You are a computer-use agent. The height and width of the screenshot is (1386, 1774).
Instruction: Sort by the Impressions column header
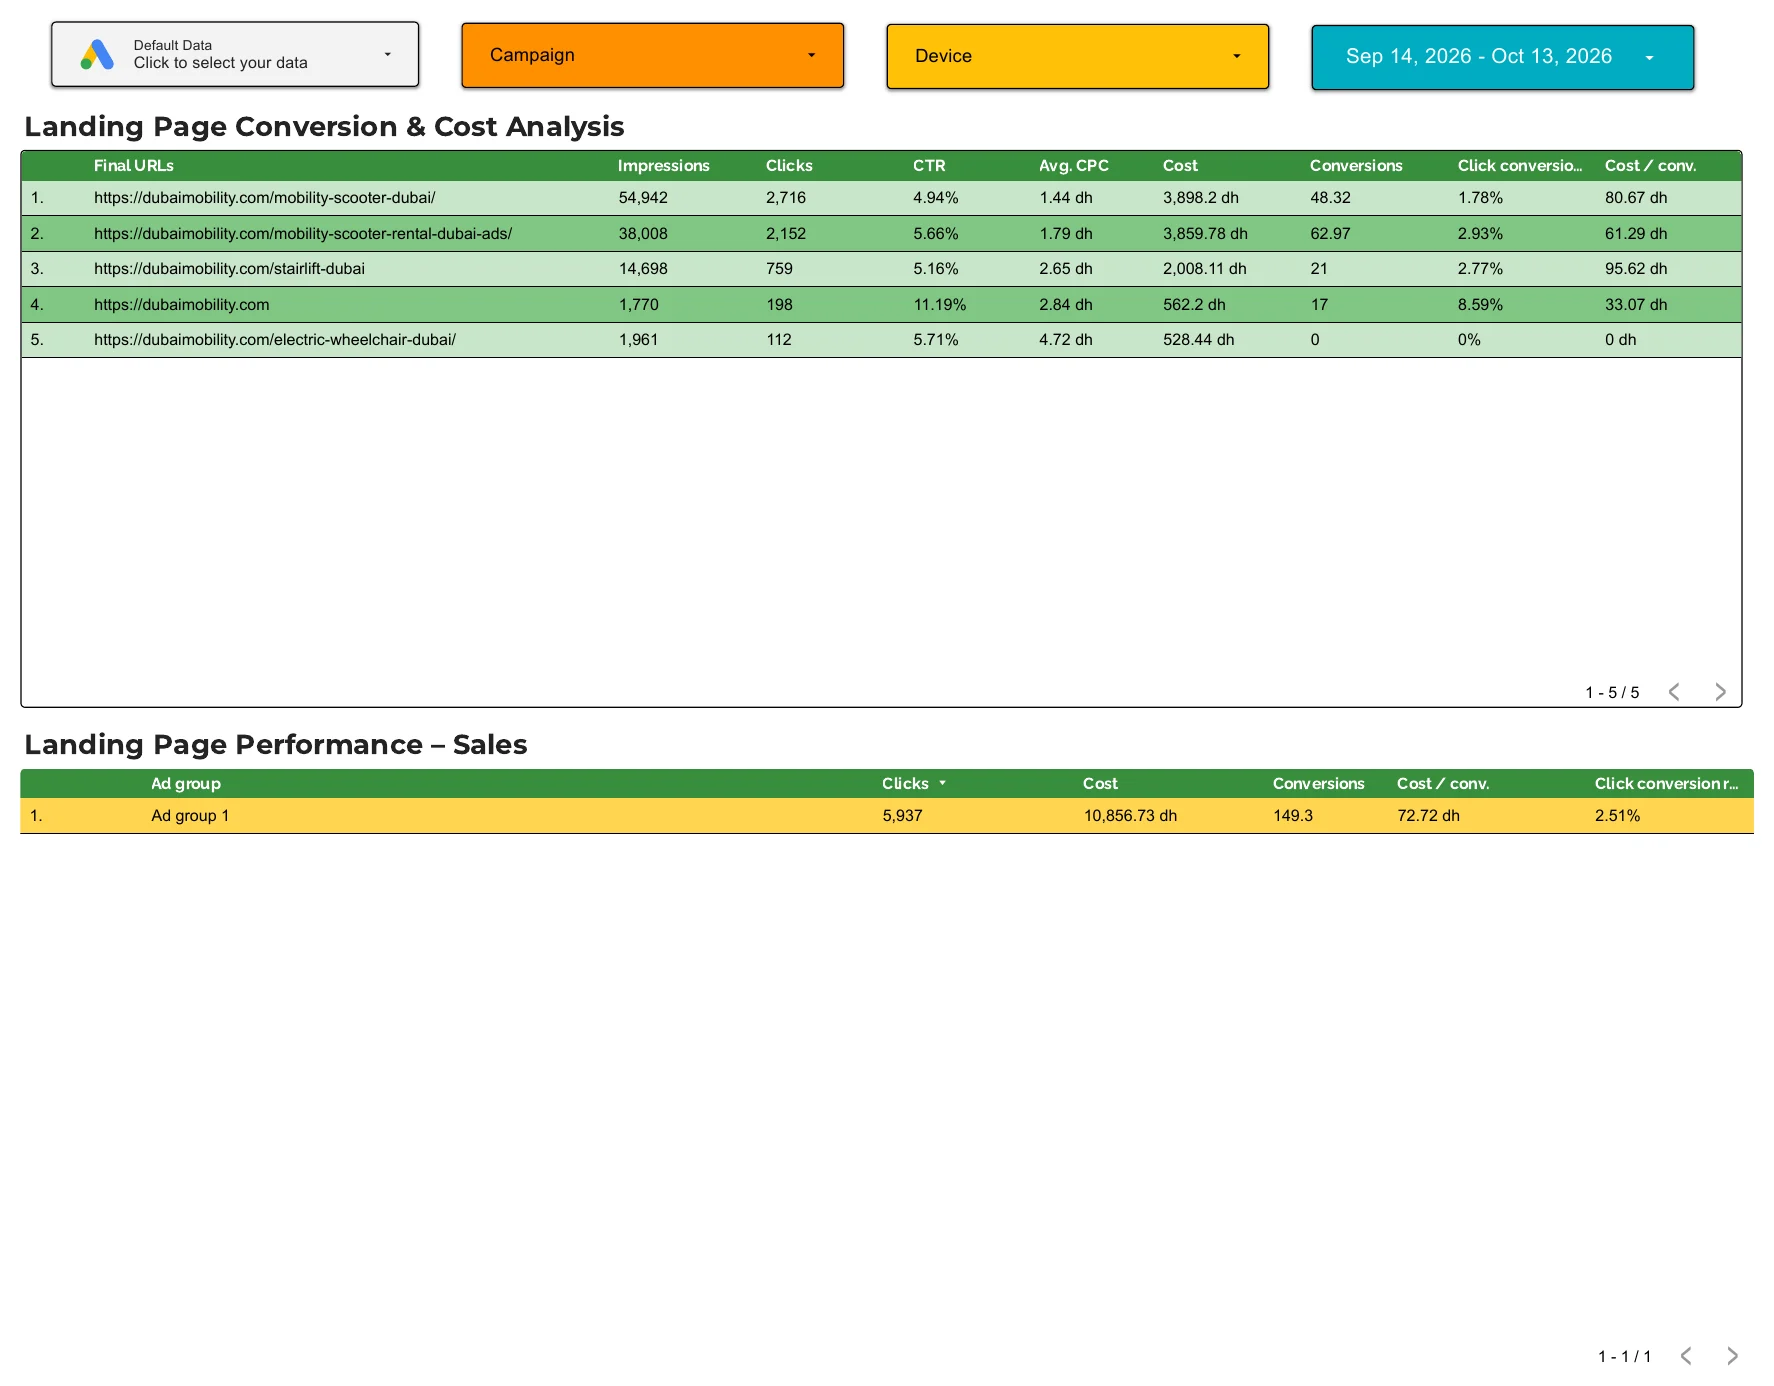pyautogui.click(x=663, y=166)
